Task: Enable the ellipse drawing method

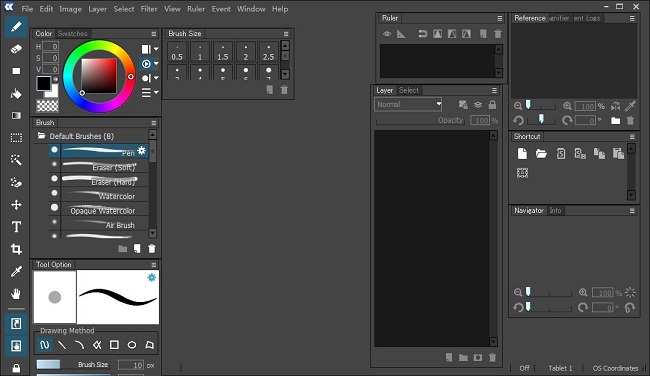Action: pos(132,345)
